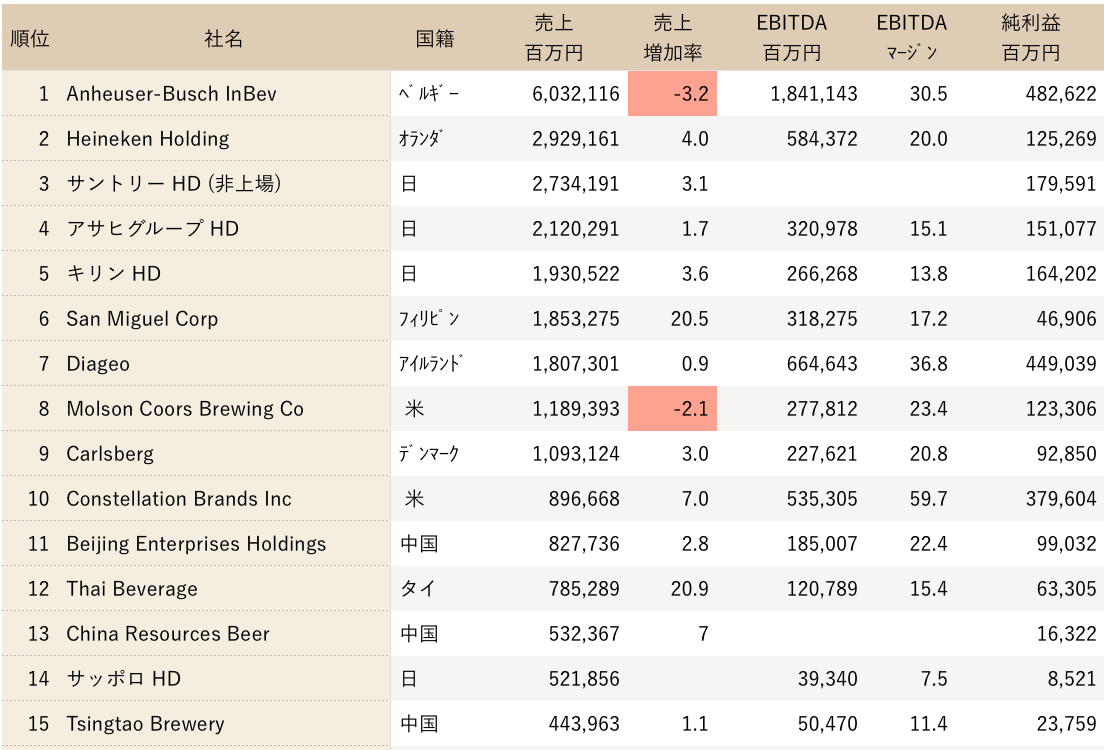Click the 7.5 EBITDA margin value
This screenshot has height=750, width=1104.
(x=934, y=679)
